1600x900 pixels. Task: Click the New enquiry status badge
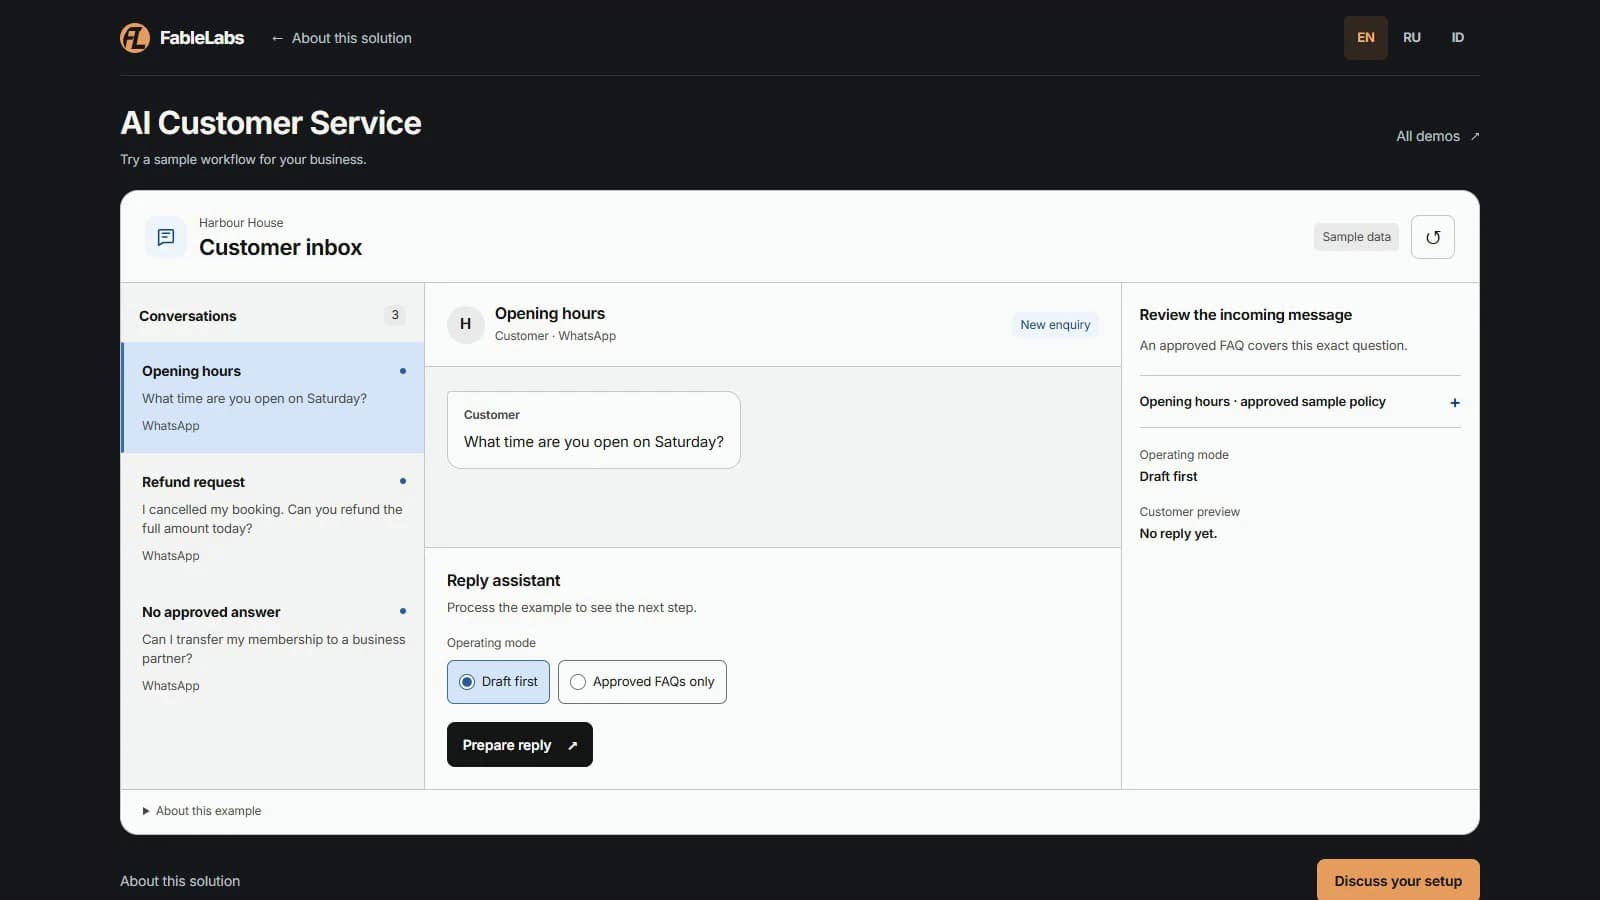coord(1055,325)
